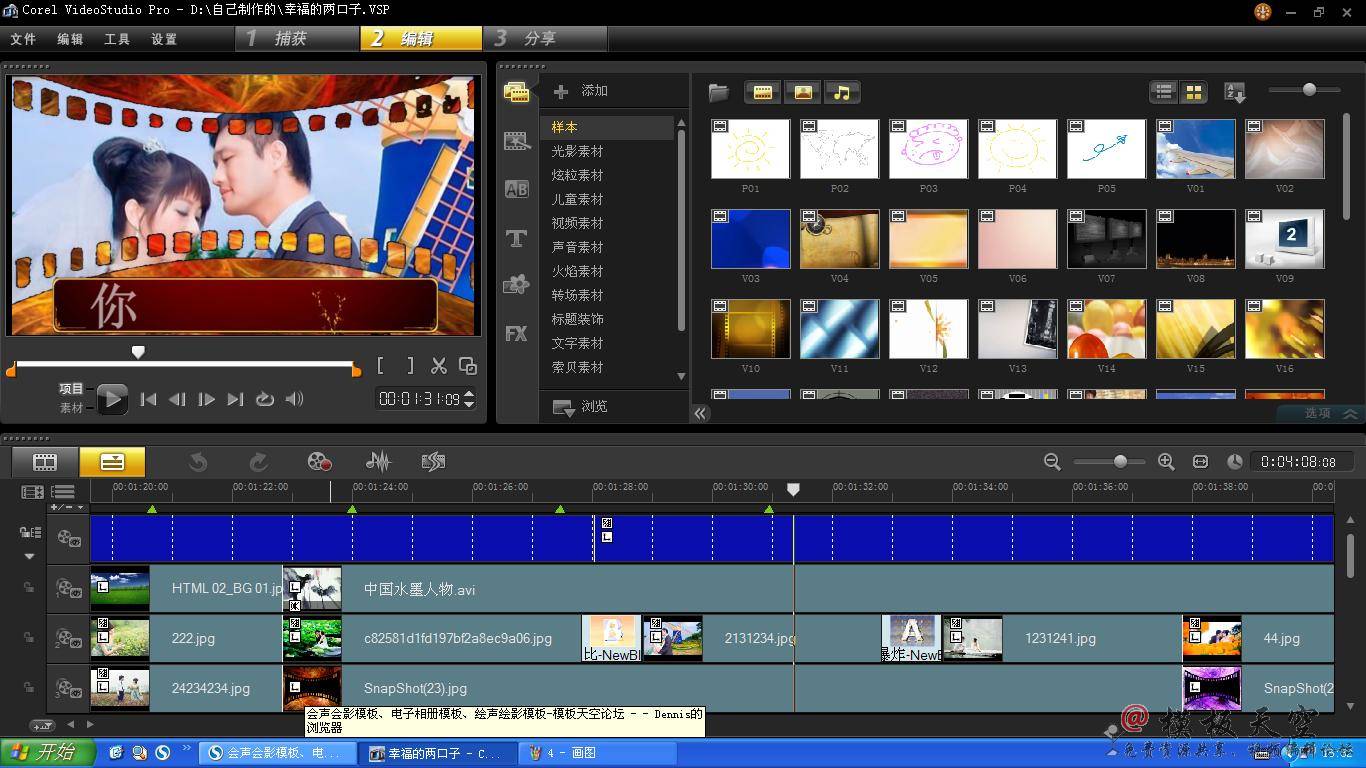Open the Auto Music / batch convert icon

[433, 461]
